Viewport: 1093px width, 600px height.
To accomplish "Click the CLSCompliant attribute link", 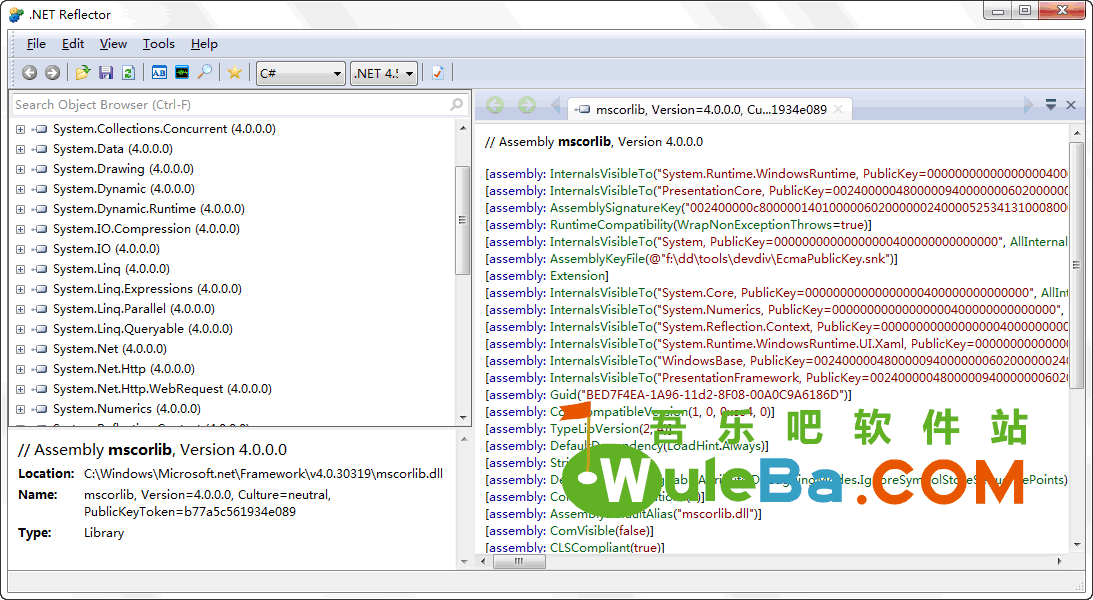I will click(588, 548).
